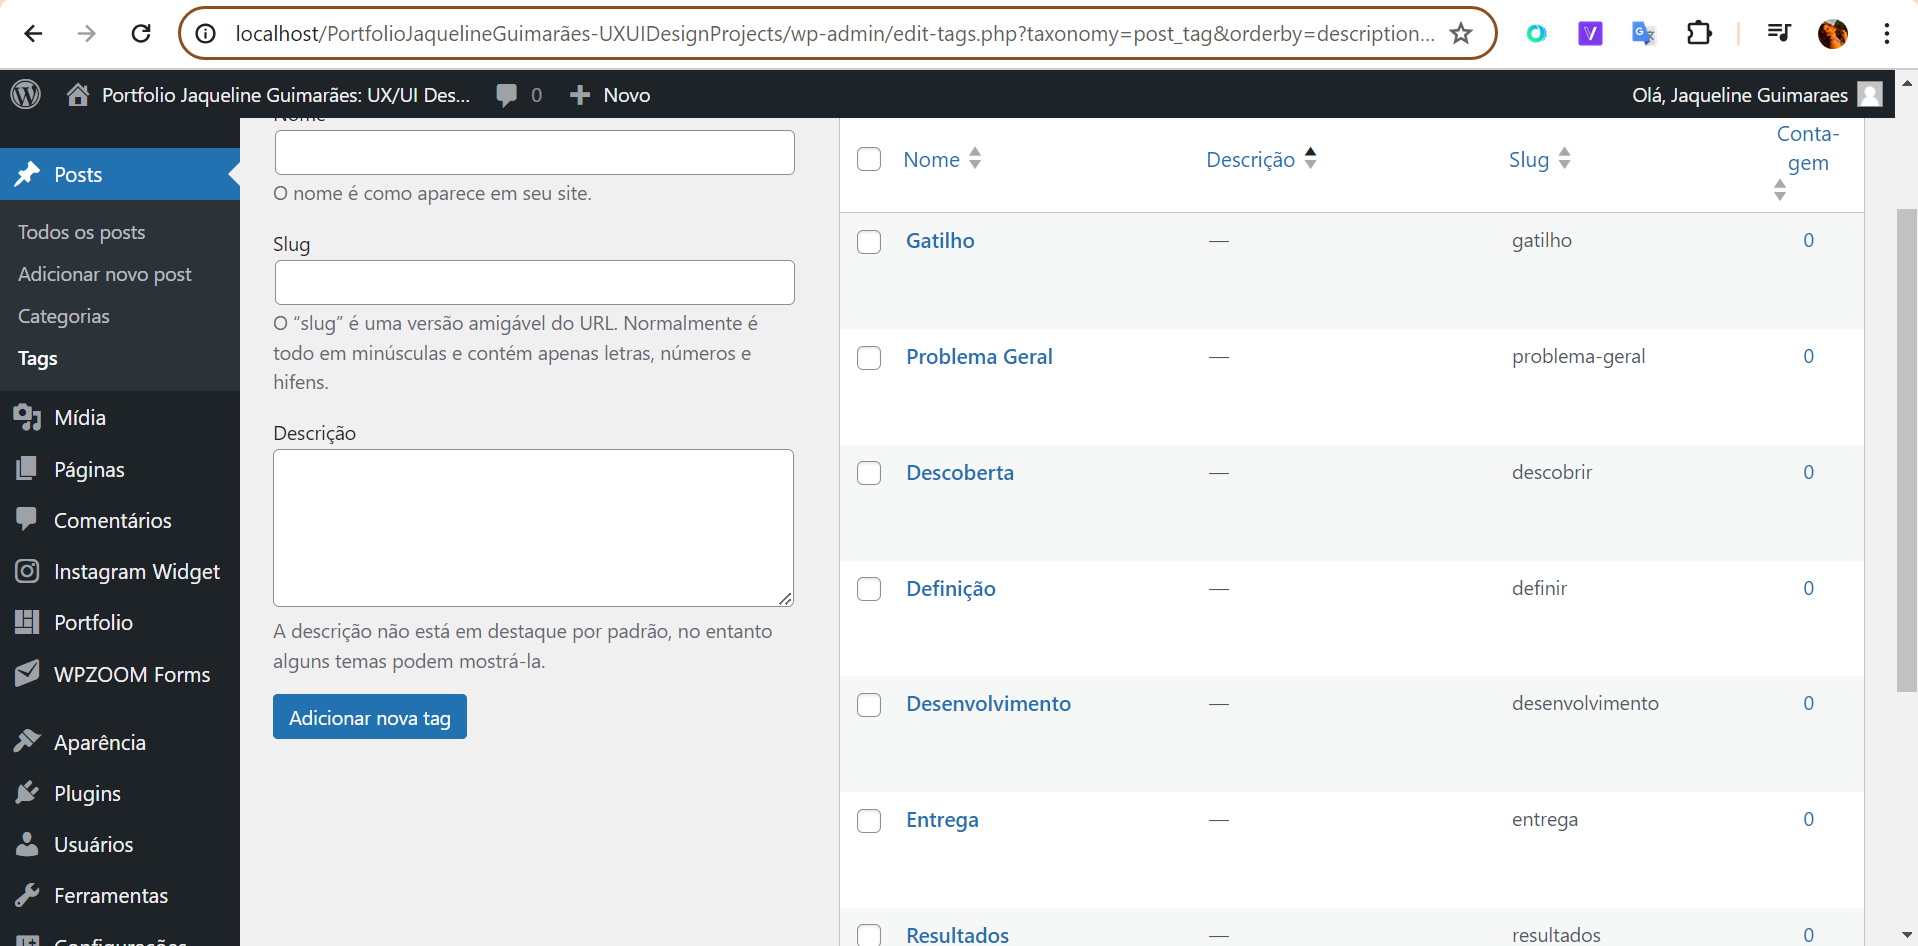Open the Descoberta tag link
The height and width of the screenshot is (946, 1918).
(960, 472)
